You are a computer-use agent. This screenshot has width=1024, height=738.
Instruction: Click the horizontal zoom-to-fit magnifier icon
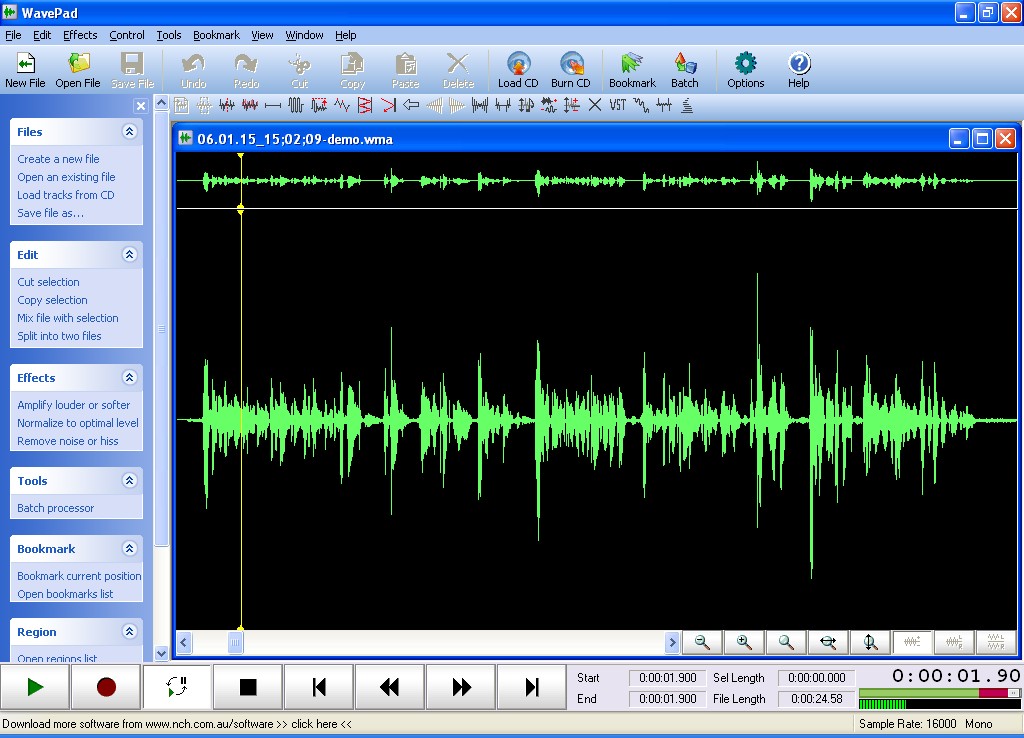click(828, 643)
